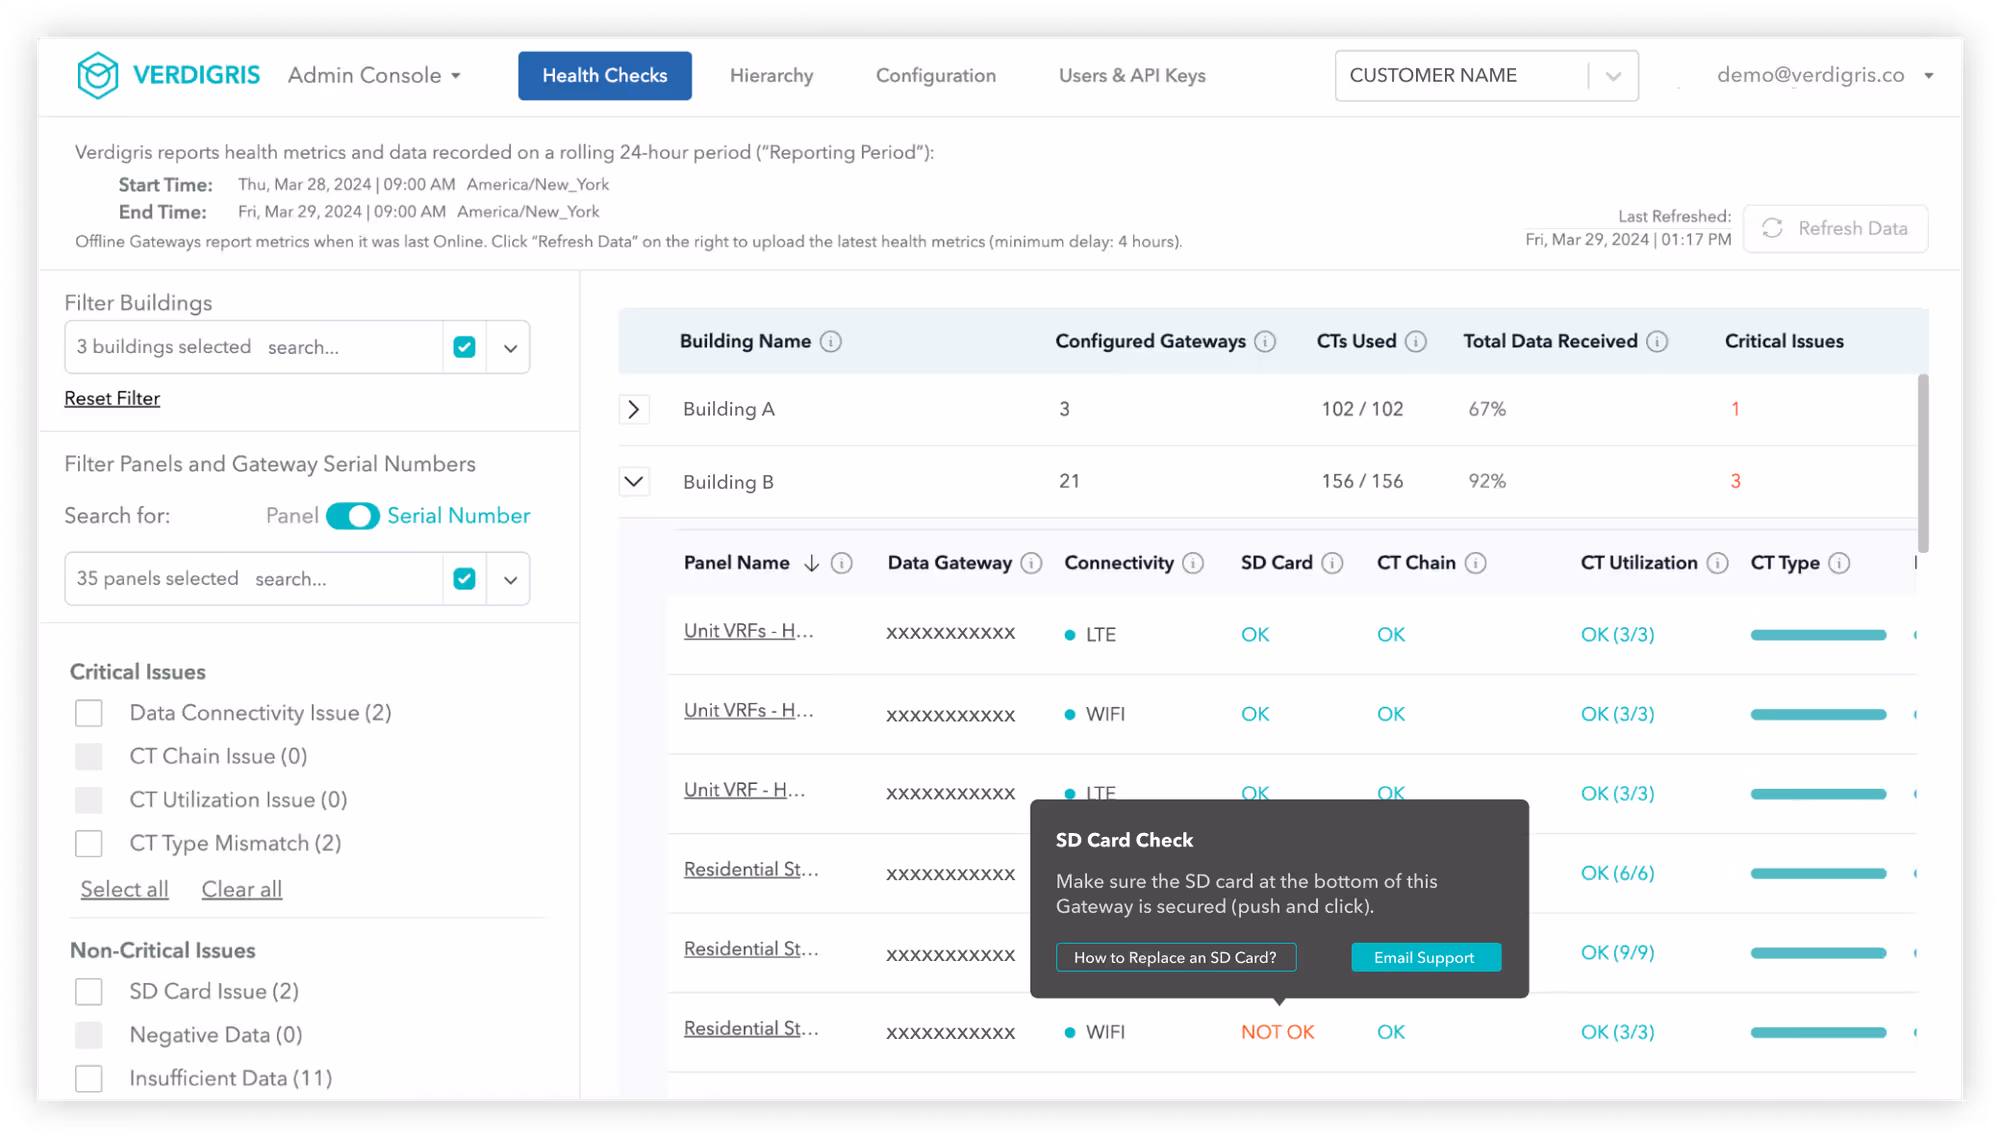Click the first row's CT Type progress bar

1817,635
